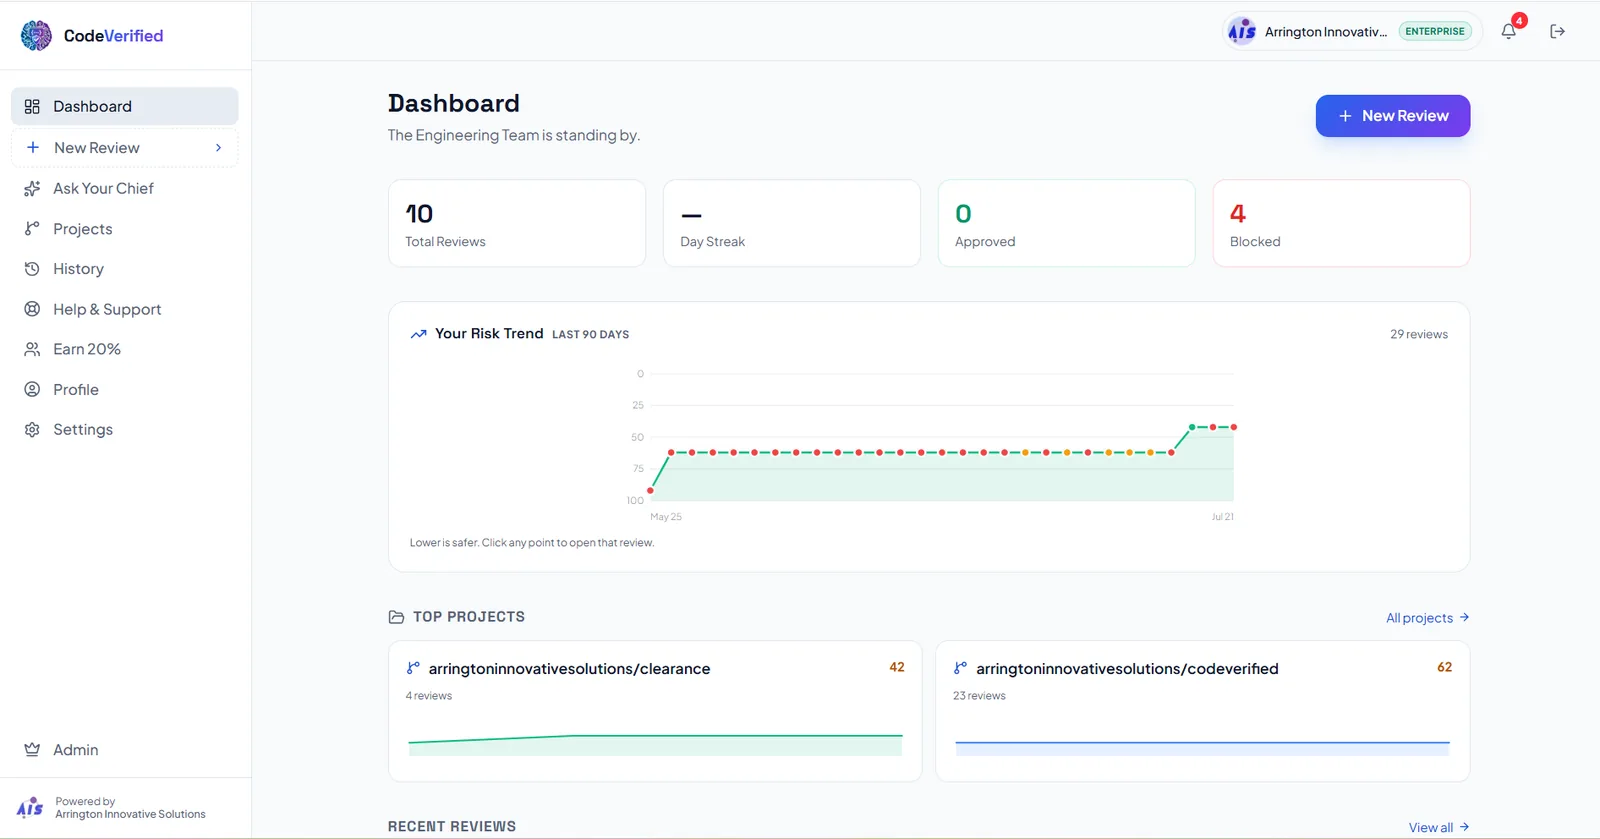Click the History clock icon
Screen dimensions: 1600x839
pyautogui.click(x=32, y=269)
